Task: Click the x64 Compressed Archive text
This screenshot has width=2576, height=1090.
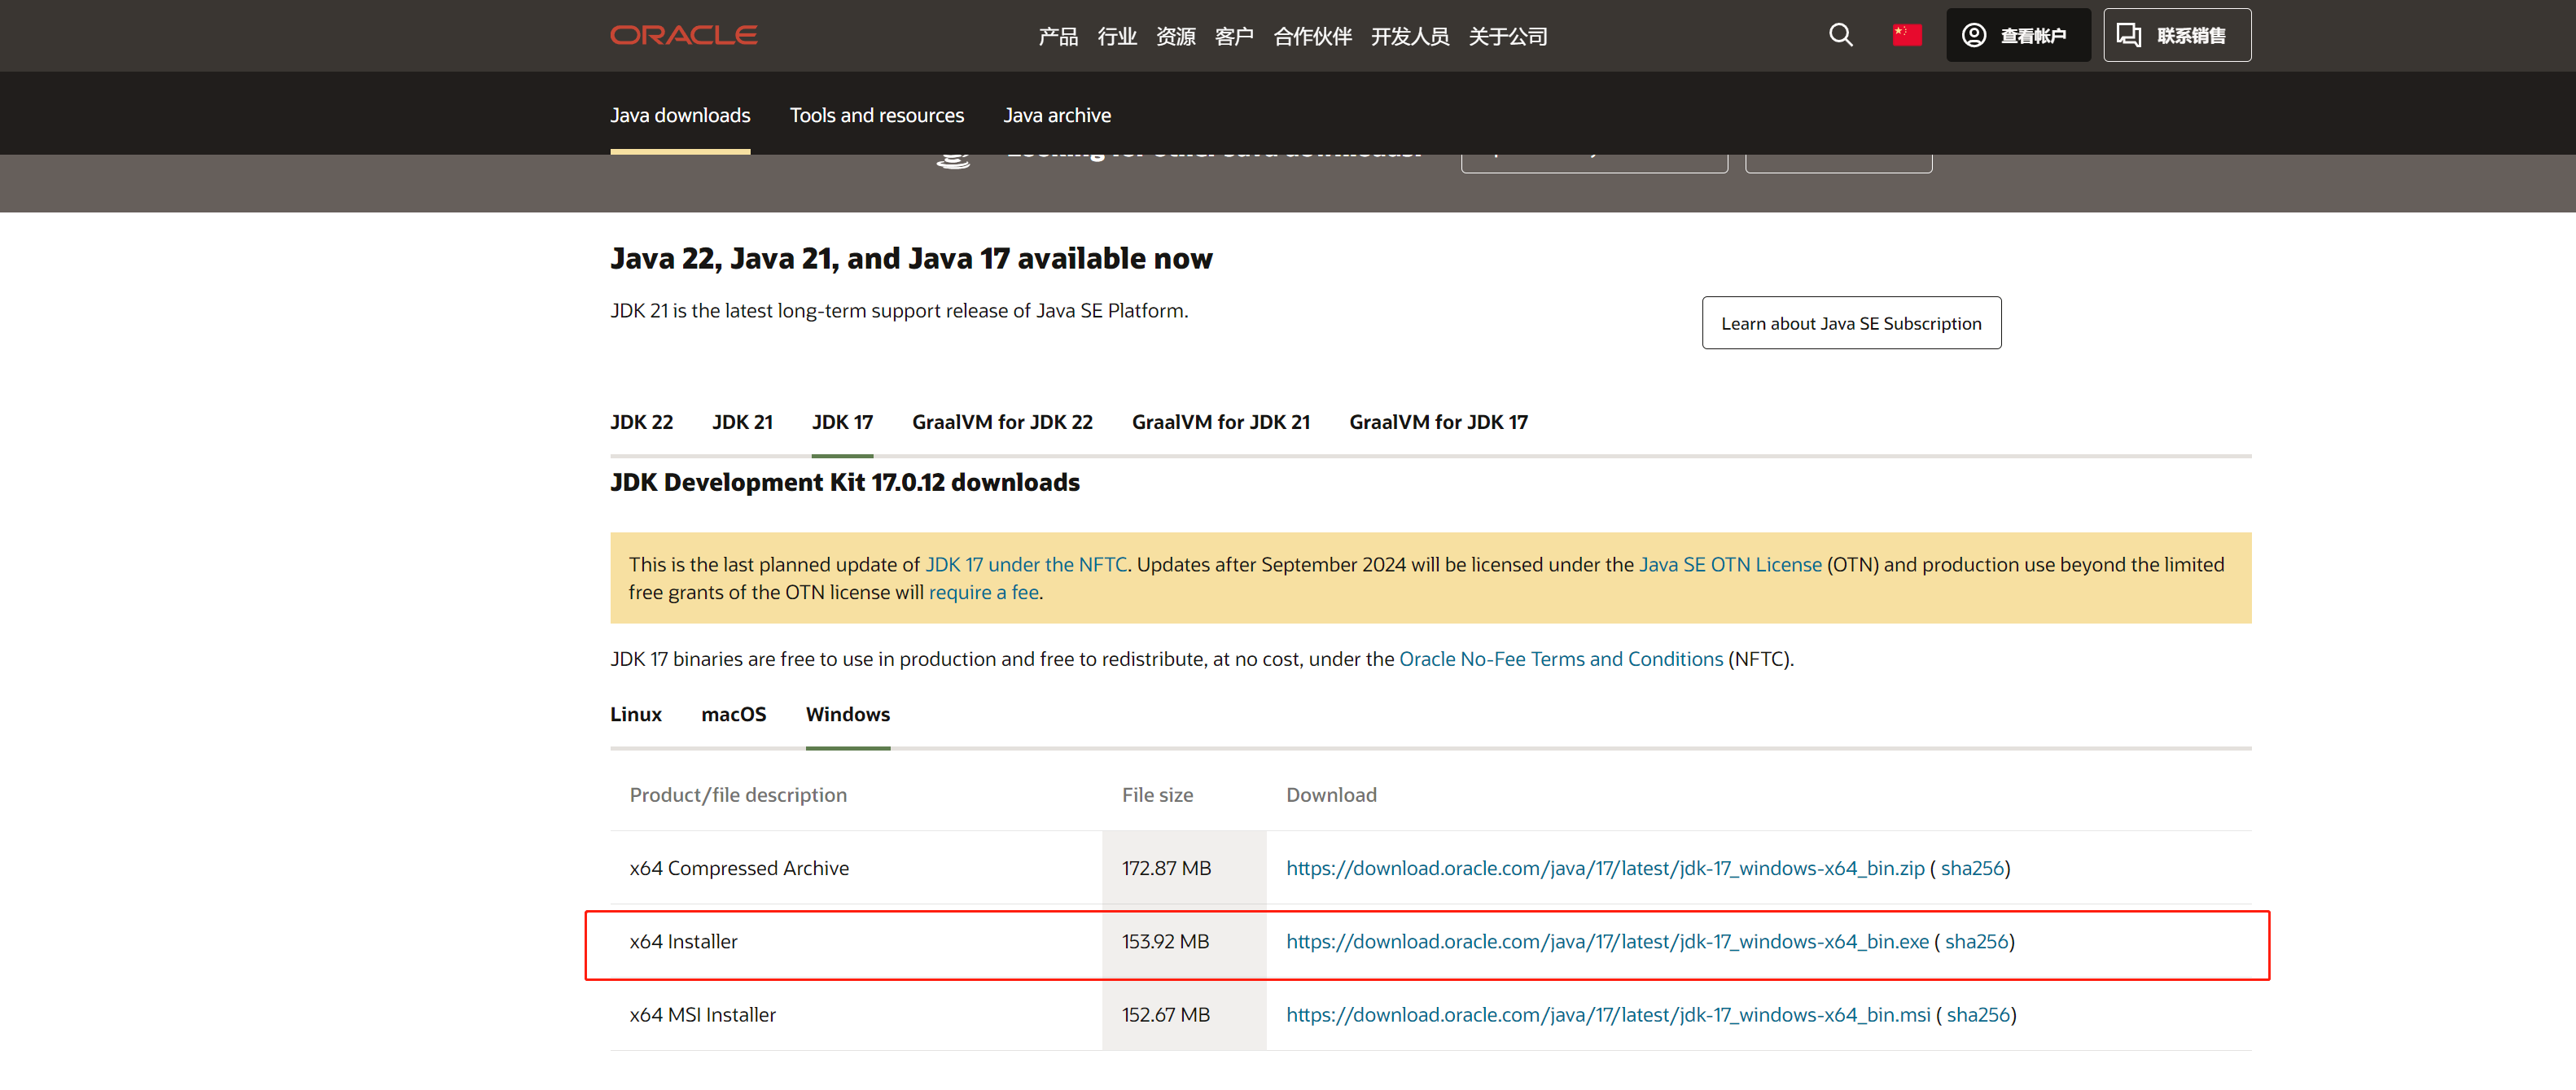Action: point(738,868)
